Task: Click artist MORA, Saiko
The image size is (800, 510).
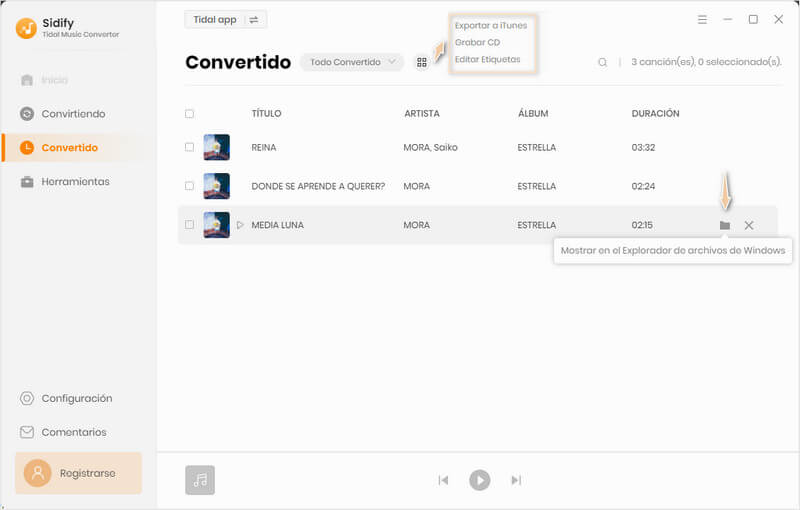Action: tap(431, 147)
